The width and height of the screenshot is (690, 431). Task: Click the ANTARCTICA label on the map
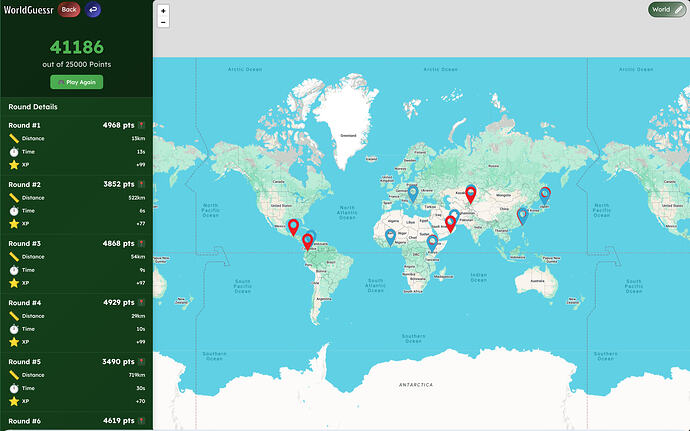(416, 385)
